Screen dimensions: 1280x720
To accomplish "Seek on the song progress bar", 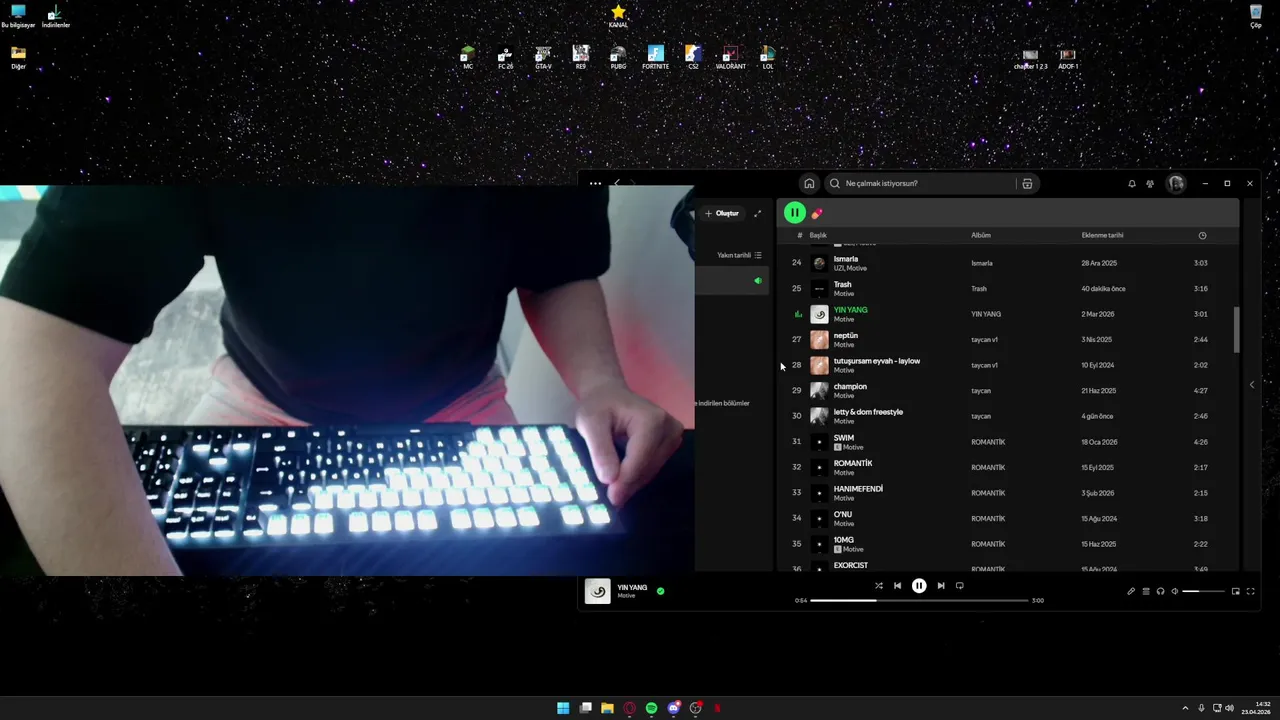I will (919, 600).
